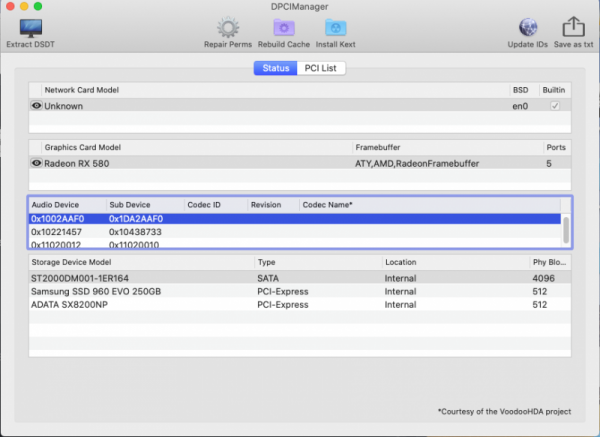The height and width of the screenshot is (437, 600).
Task: Click Storage Device Model column header
Action: (71, 262)
